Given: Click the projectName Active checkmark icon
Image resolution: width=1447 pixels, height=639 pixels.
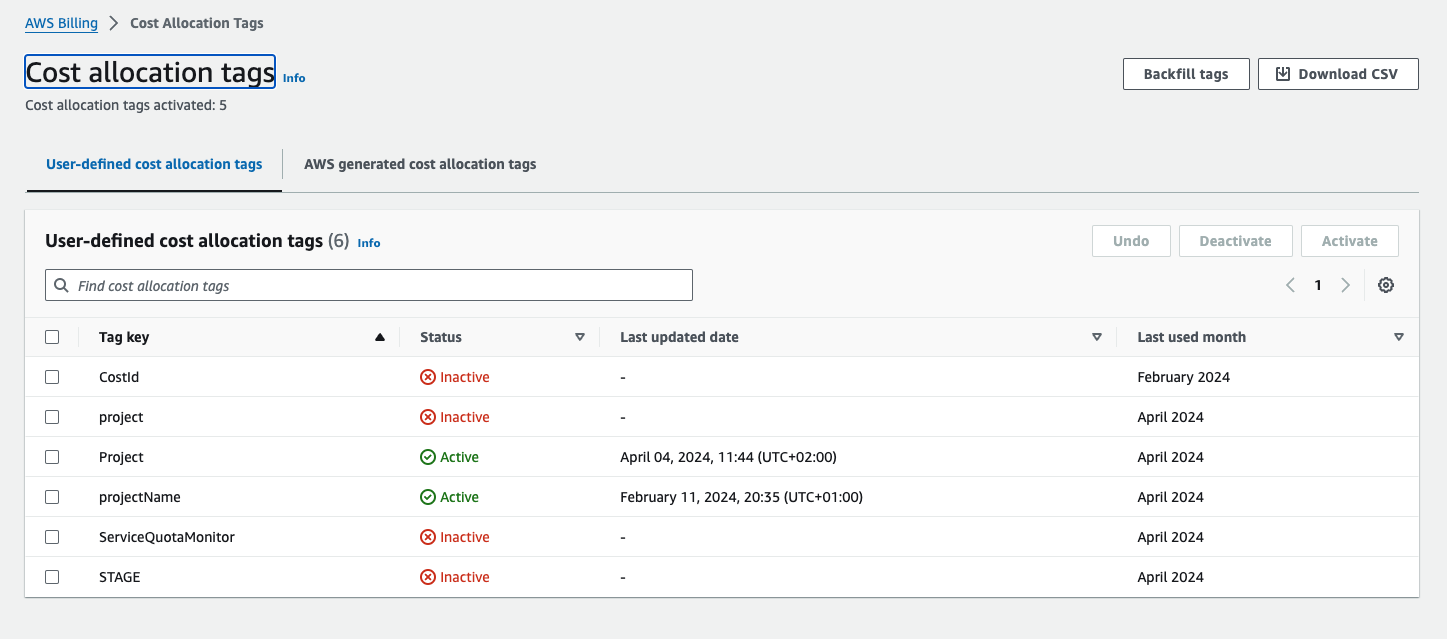Looking at the screenshot, I should point(428,497).
